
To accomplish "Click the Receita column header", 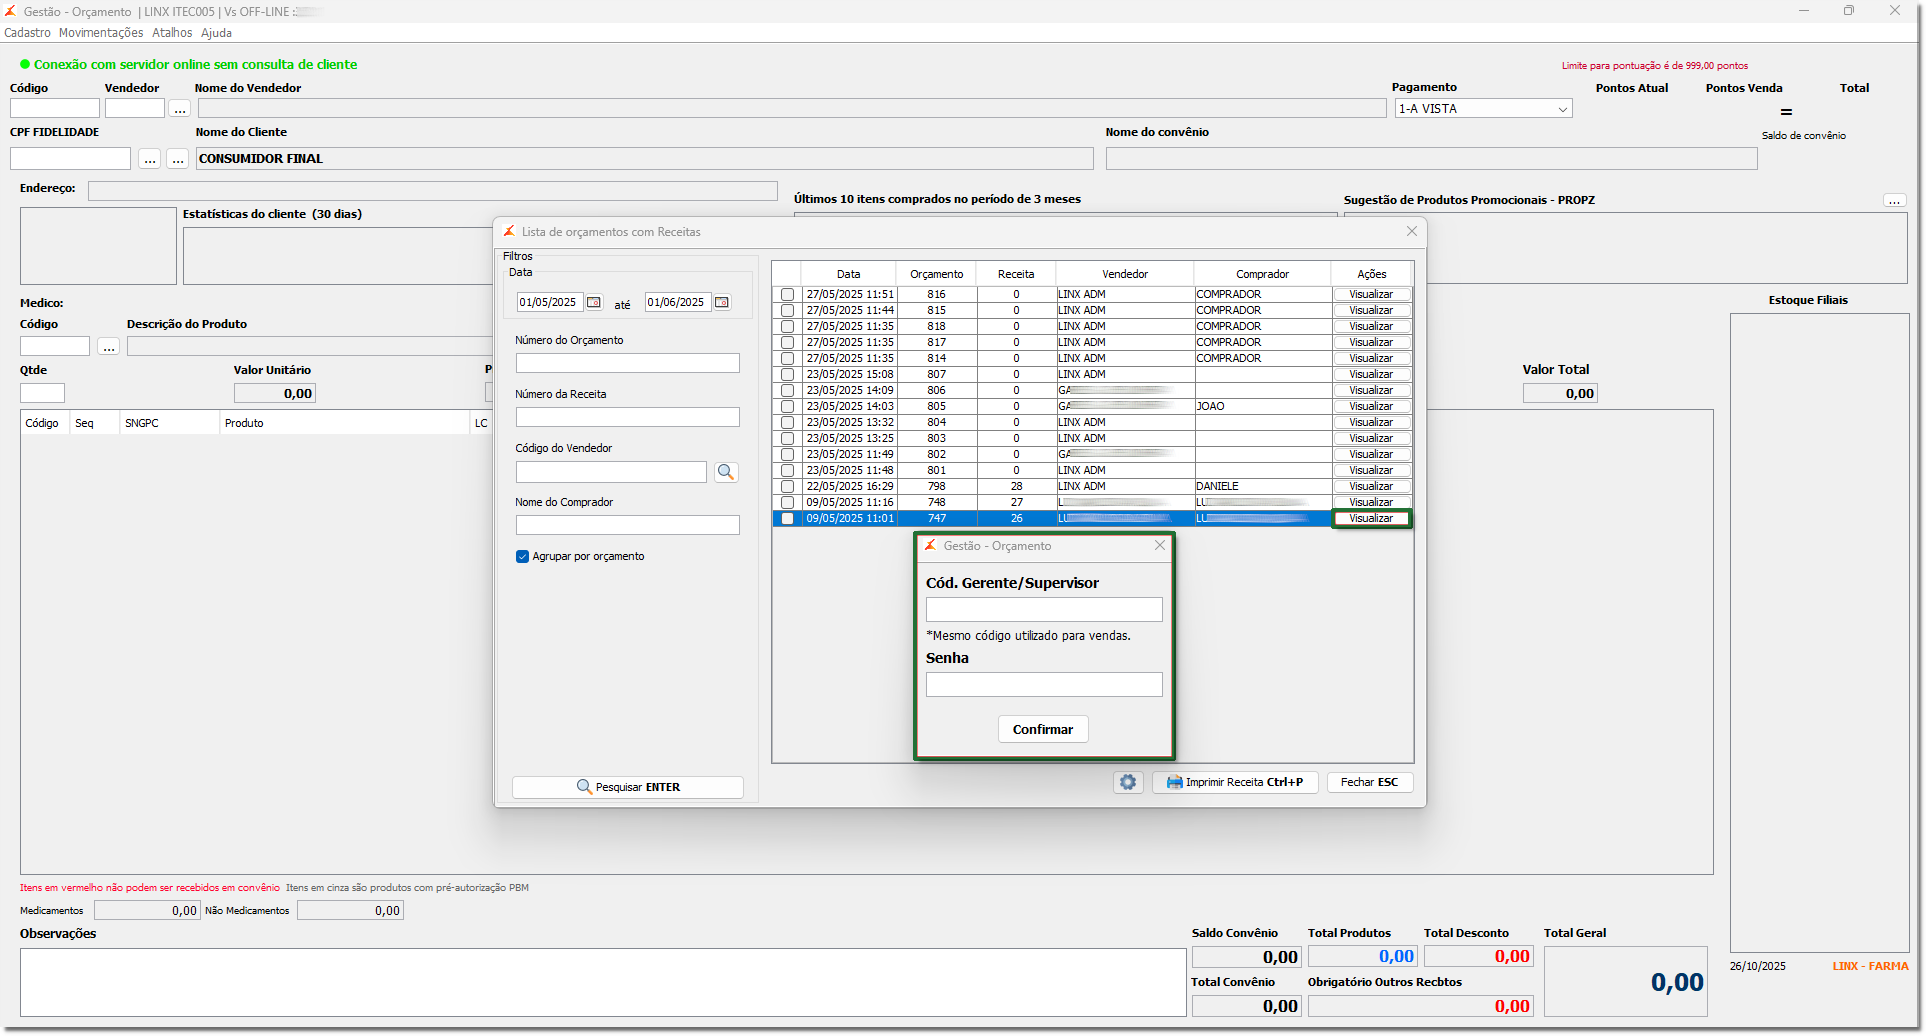I will [1016, 274].
